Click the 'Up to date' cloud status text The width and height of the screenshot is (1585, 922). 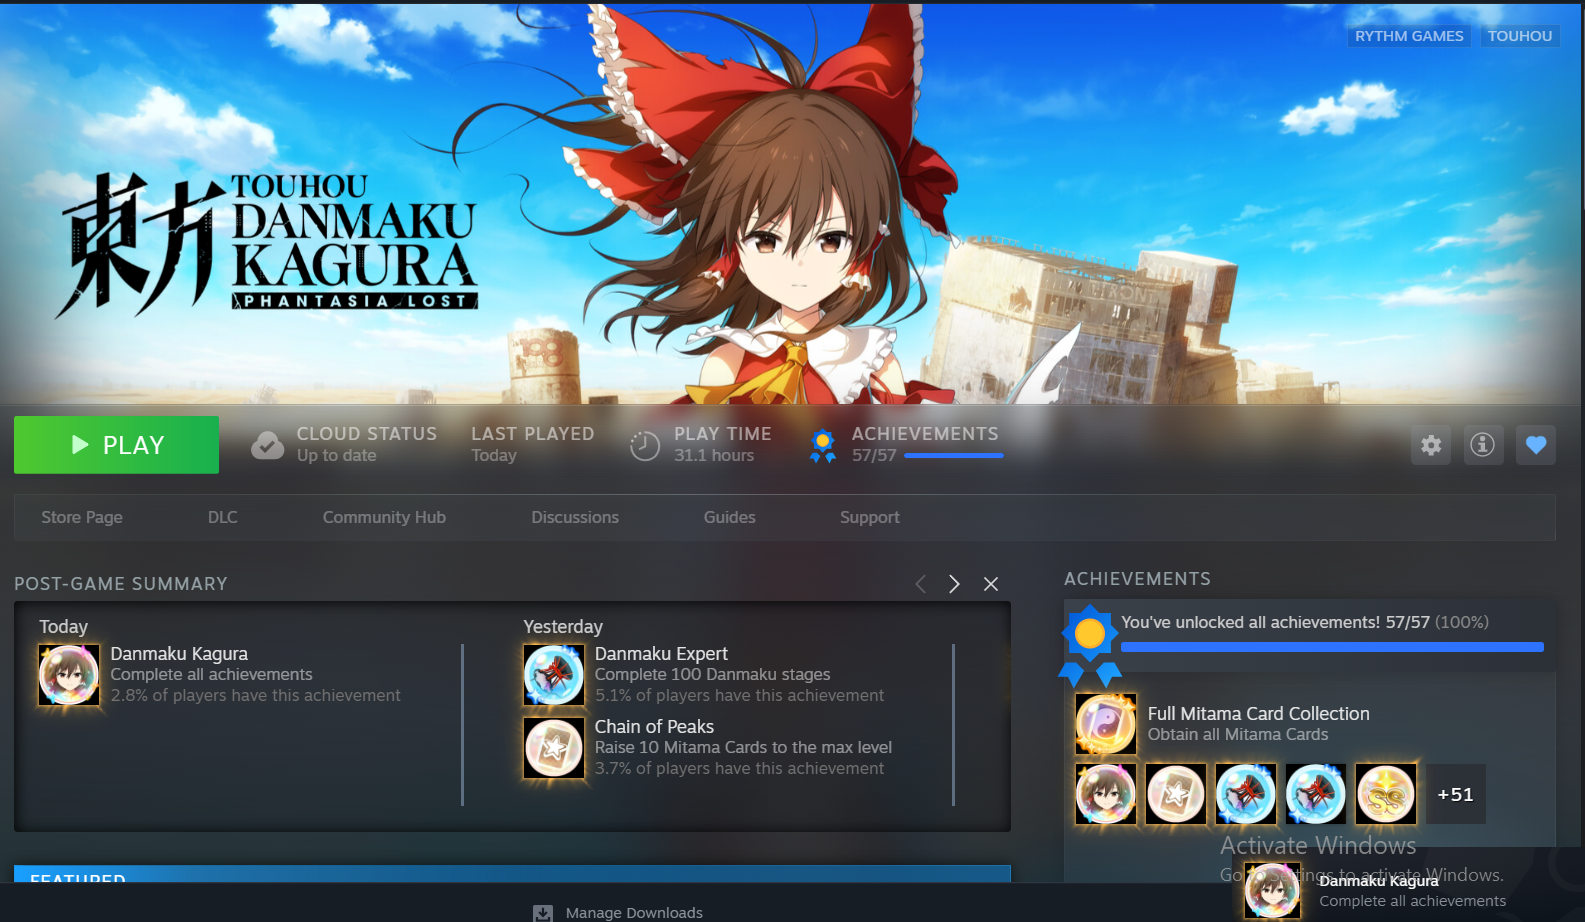(336, 456)
